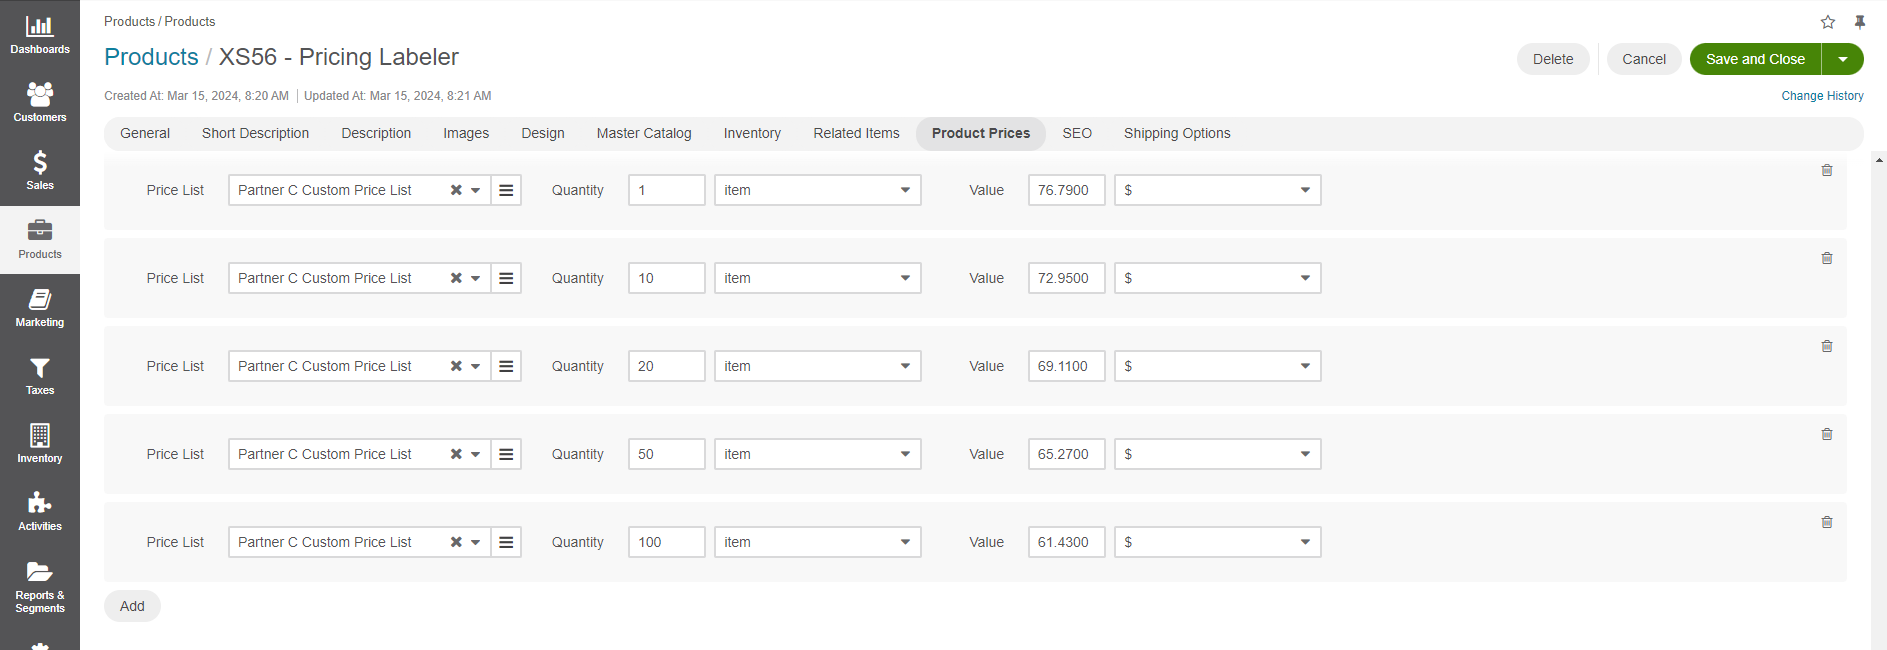Pin this page using the pin icon
The width and height of the screenshot is (1887, 650).
click(1859, 22)
